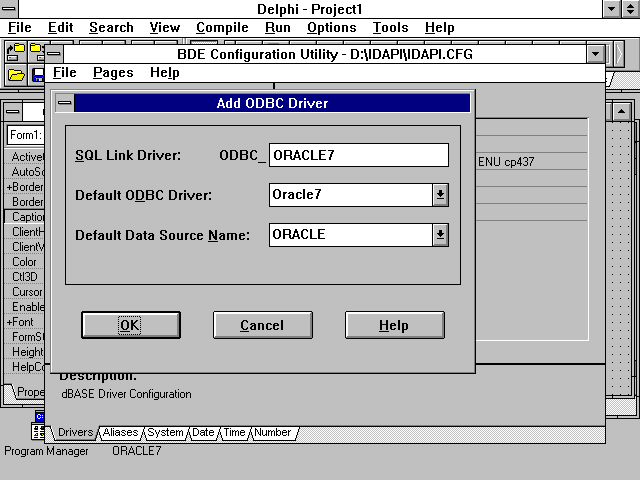Open Help for Add ODBC Driver

pyautogui.click(x=393, y=325)
